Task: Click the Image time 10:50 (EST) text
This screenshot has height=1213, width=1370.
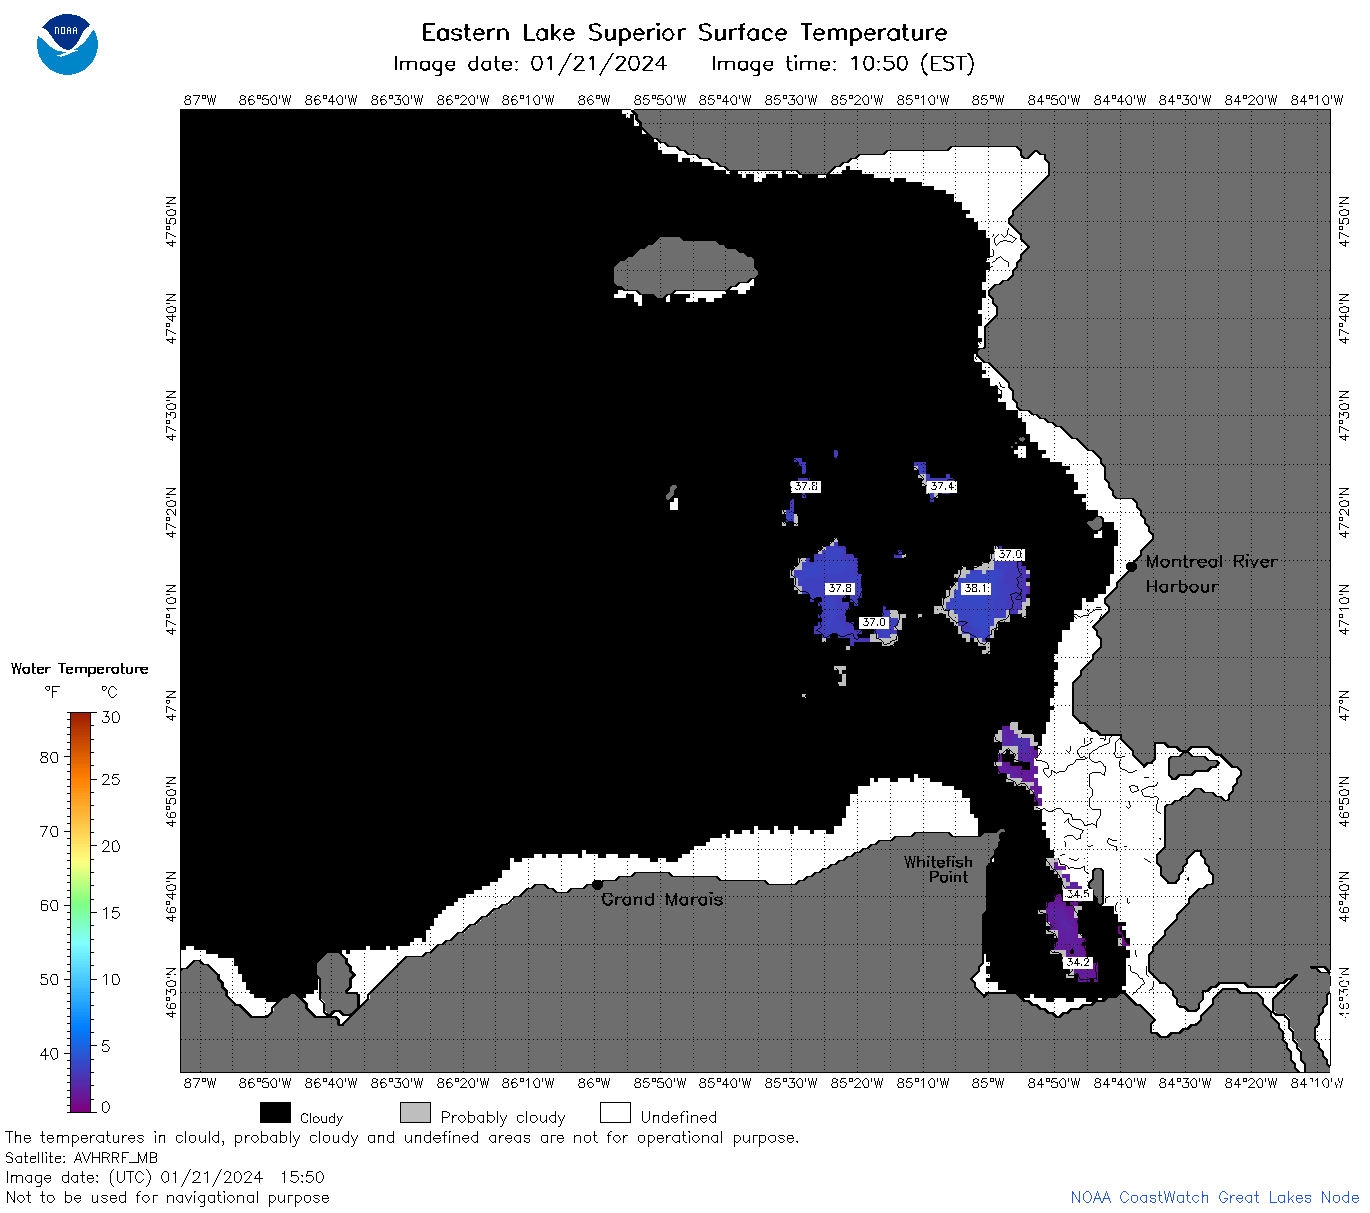Action: [x=842, y=64]
